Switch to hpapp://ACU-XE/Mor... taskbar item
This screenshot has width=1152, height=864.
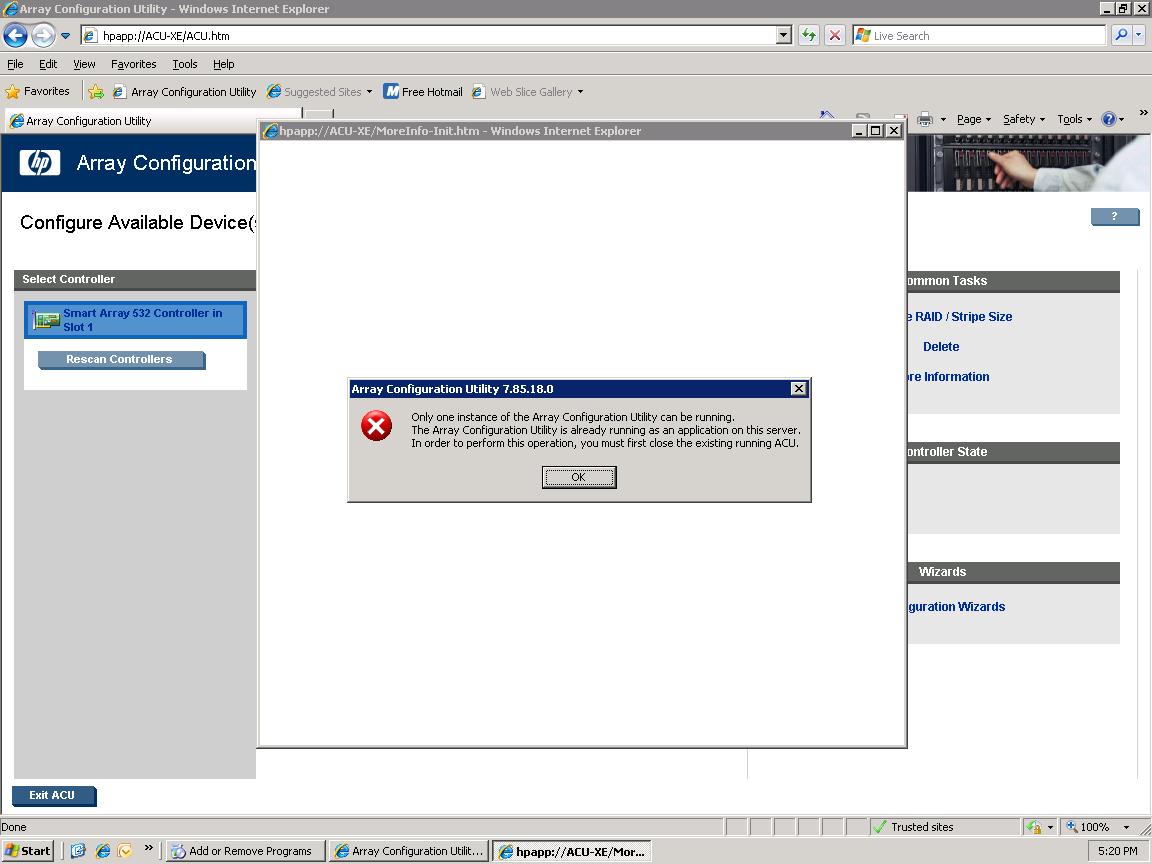click(572, 851)
